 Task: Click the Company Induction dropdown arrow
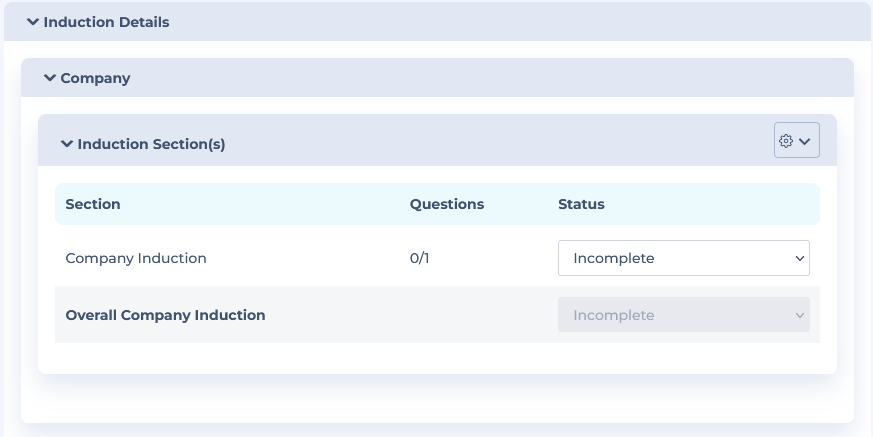[x=800, y=258]
